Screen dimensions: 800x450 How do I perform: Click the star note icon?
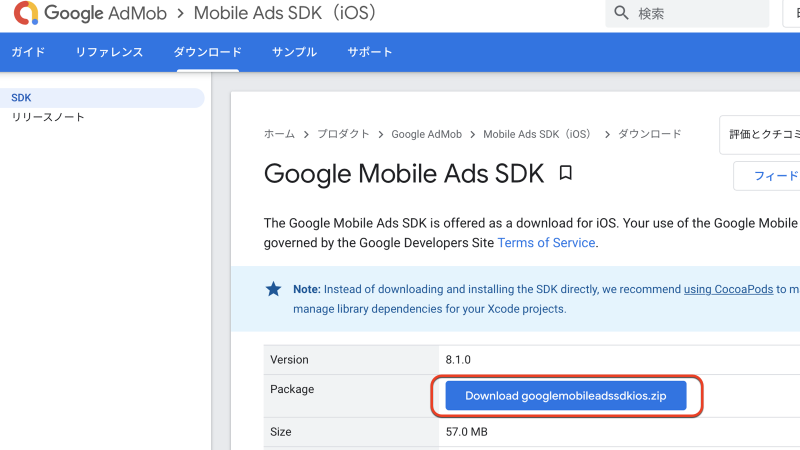tap(273, 289)
